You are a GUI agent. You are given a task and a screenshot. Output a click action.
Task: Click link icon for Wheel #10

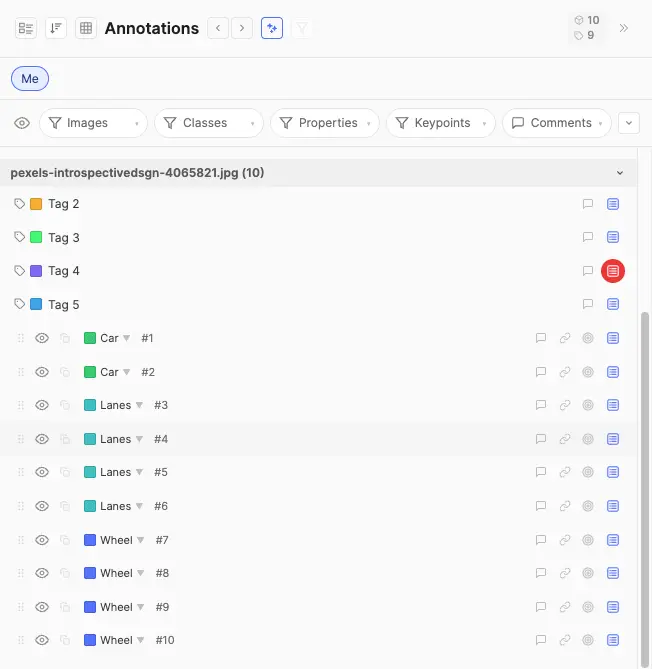tap(565, 640)
